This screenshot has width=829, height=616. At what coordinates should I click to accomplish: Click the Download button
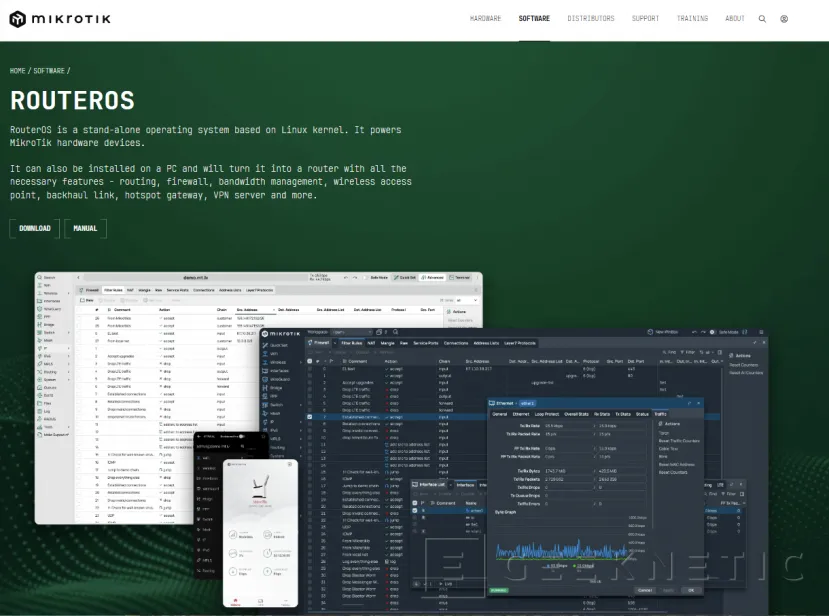34,228
